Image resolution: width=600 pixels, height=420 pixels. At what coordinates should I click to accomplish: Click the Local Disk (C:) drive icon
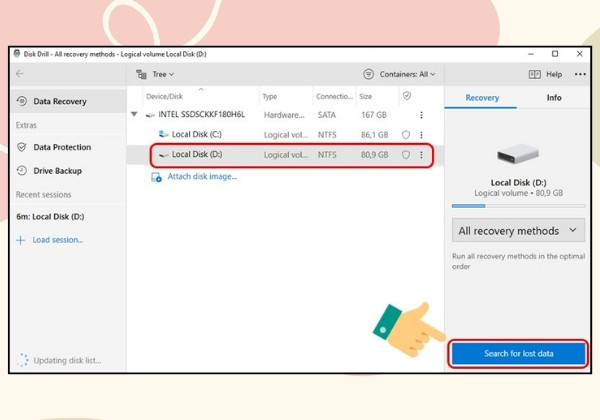[x=163, y=134]
